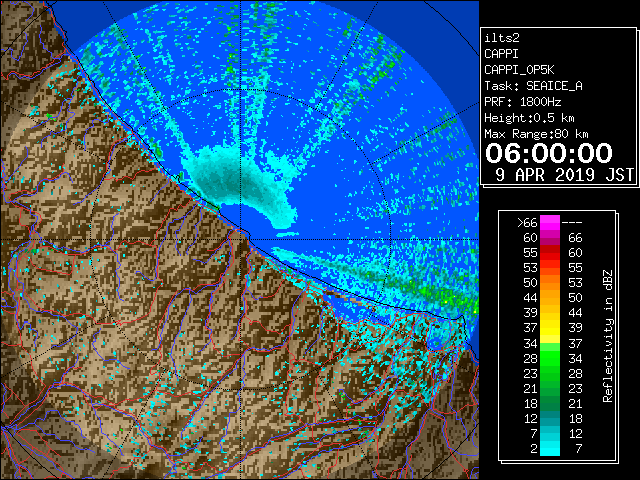Click the red 55–60 legend color band
This screenshot has width=640, height=480.
[x=550, y=253]
